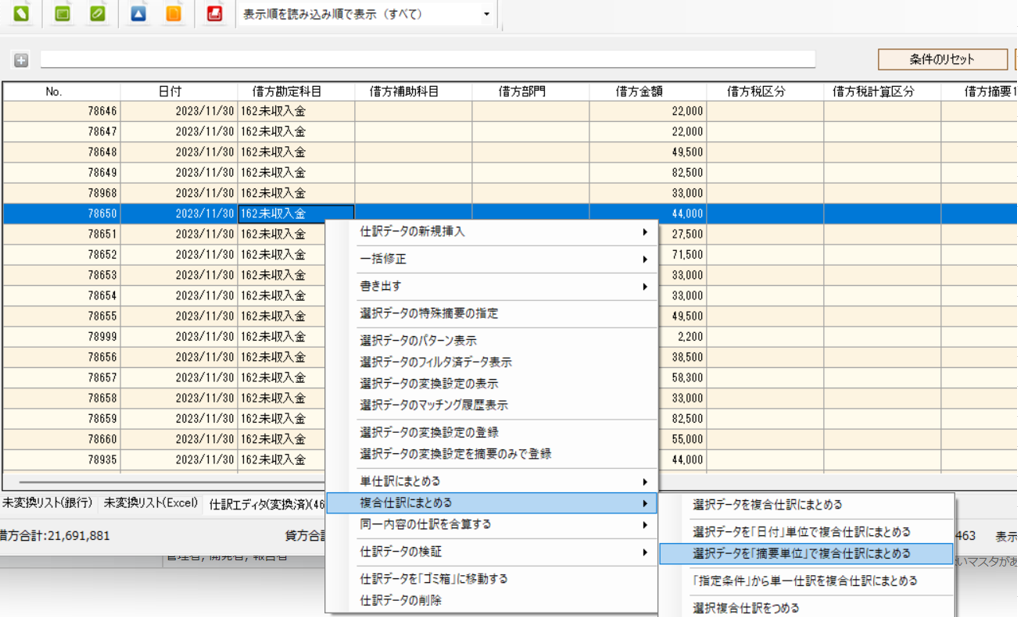Click the orange document toolbar icon
Viewport: 1018px width, 617px height.
click(x=173, y=13)
